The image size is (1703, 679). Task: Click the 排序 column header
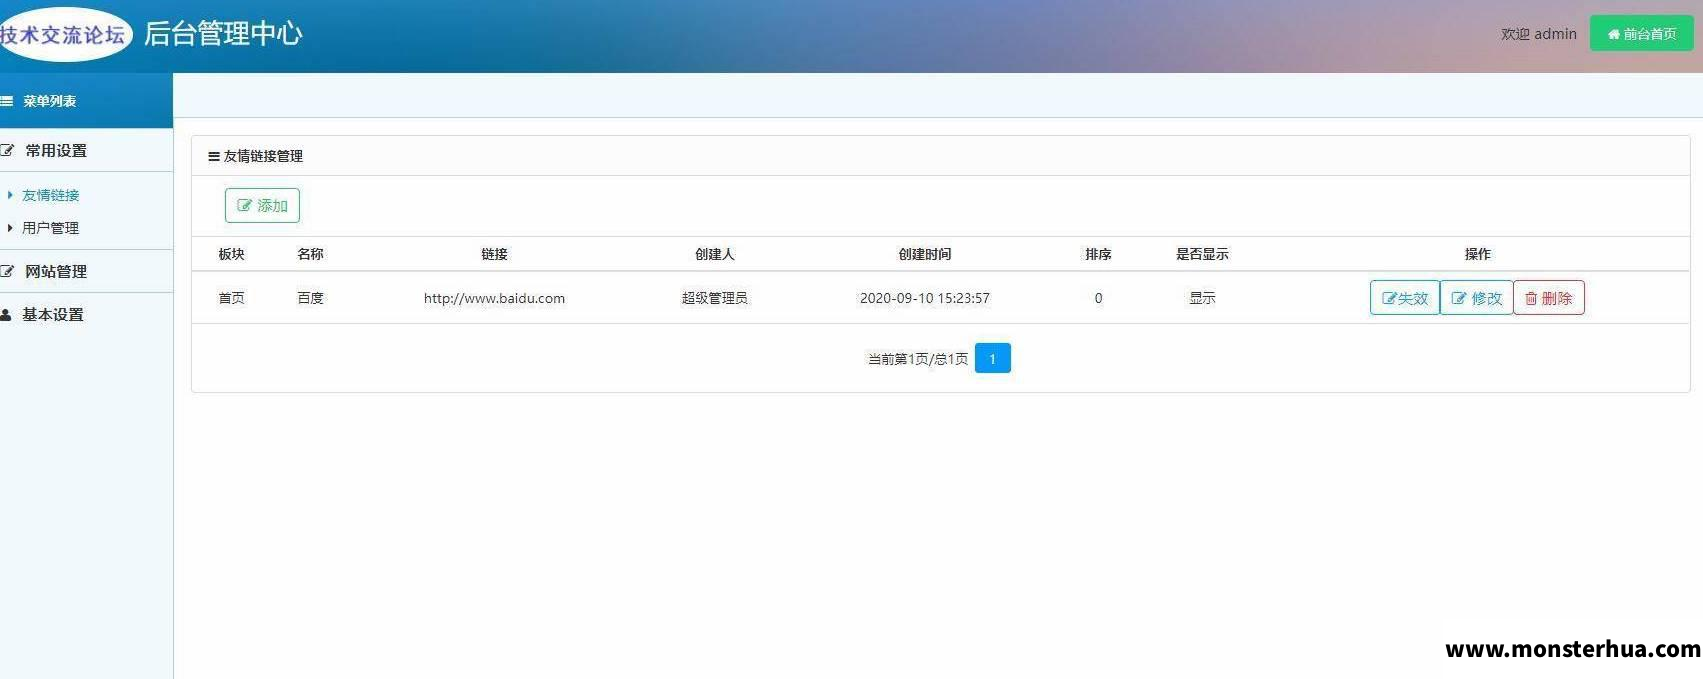pyautogui.click(x=1098, y=254)
